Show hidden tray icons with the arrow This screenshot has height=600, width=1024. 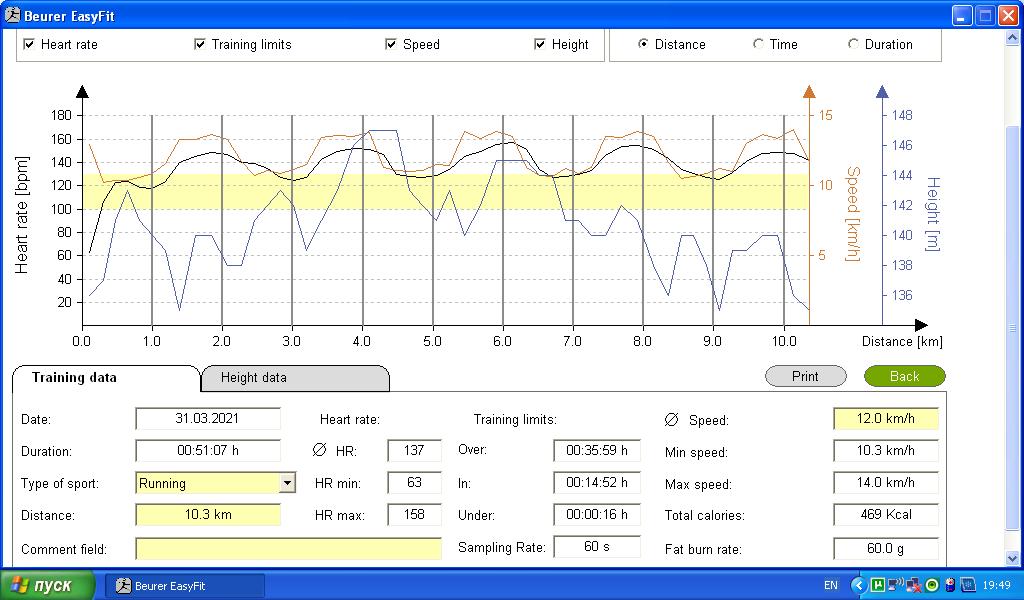pyautogui.click(x=859, y=585)
